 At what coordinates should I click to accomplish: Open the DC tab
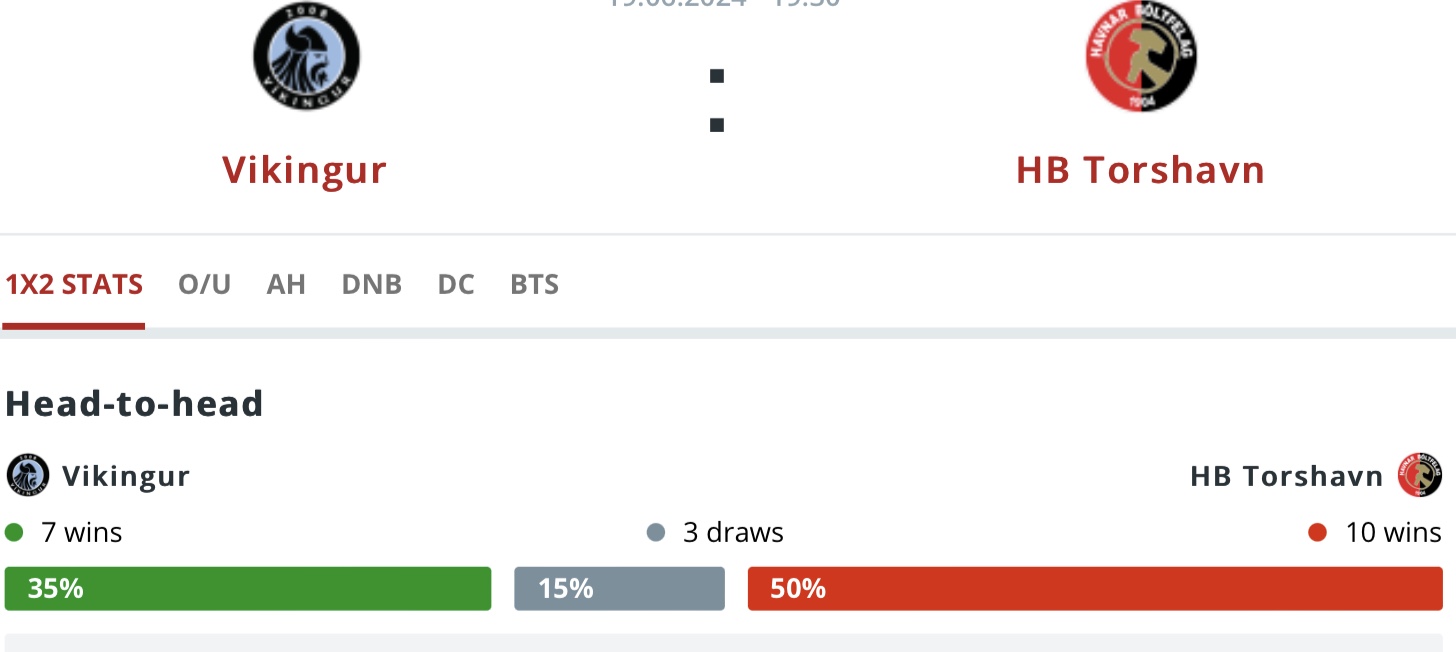[x=456, y=285]
